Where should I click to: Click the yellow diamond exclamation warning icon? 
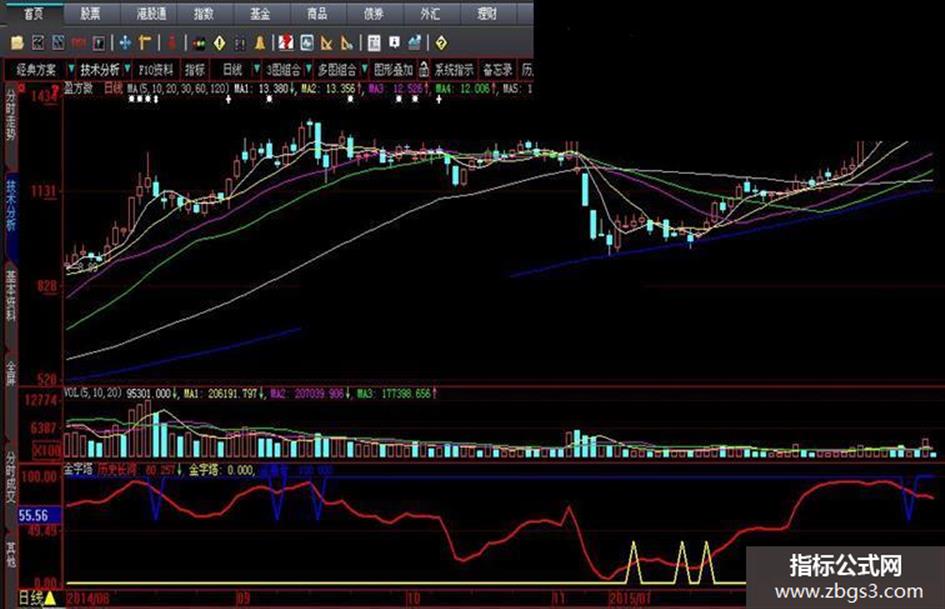pyautogui.click(x=219, y=43)
